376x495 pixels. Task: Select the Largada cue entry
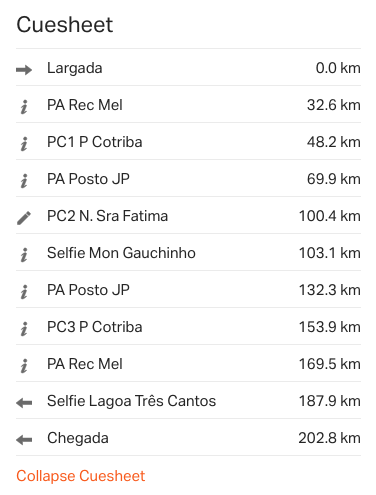coord(188,67)
